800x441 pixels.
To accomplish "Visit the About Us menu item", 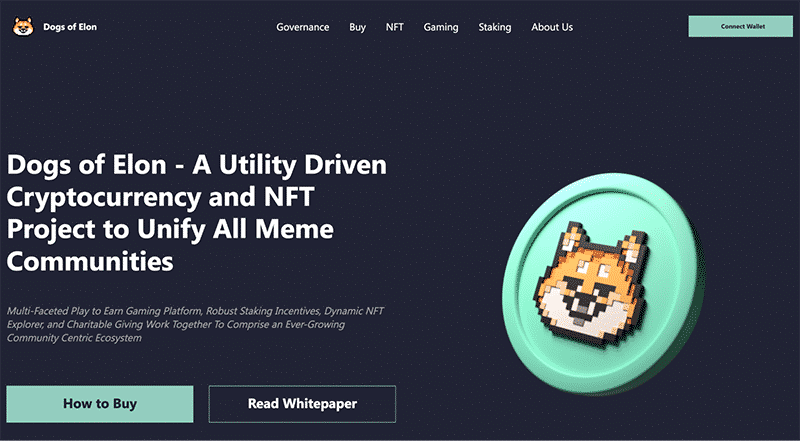I will (552, 27).
